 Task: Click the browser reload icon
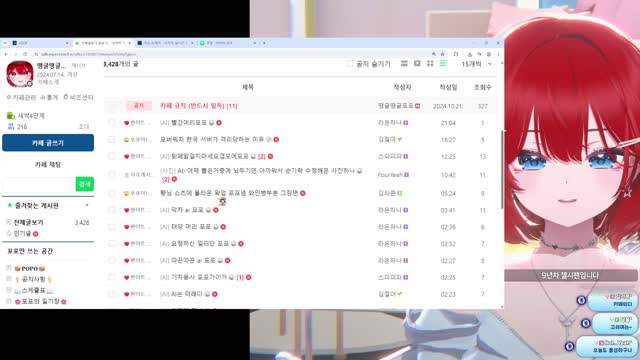(25, 54)
